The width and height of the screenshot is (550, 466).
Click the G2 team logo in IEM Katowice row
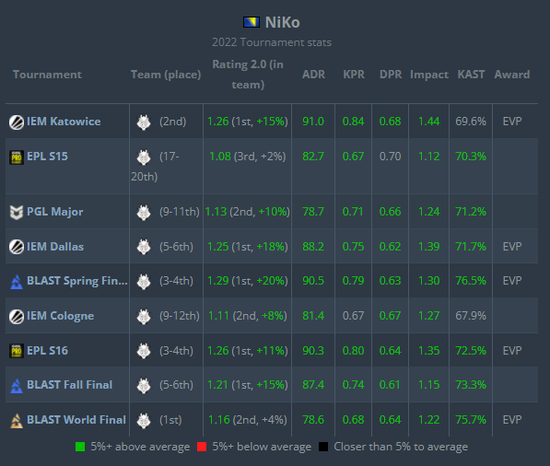tap(143, 122)
